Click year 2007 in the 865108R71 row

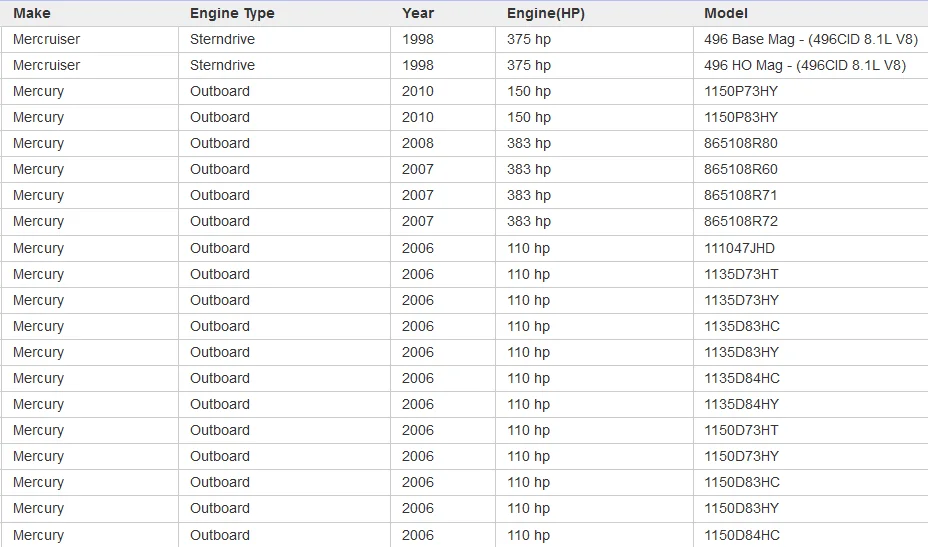coord(418,195)
